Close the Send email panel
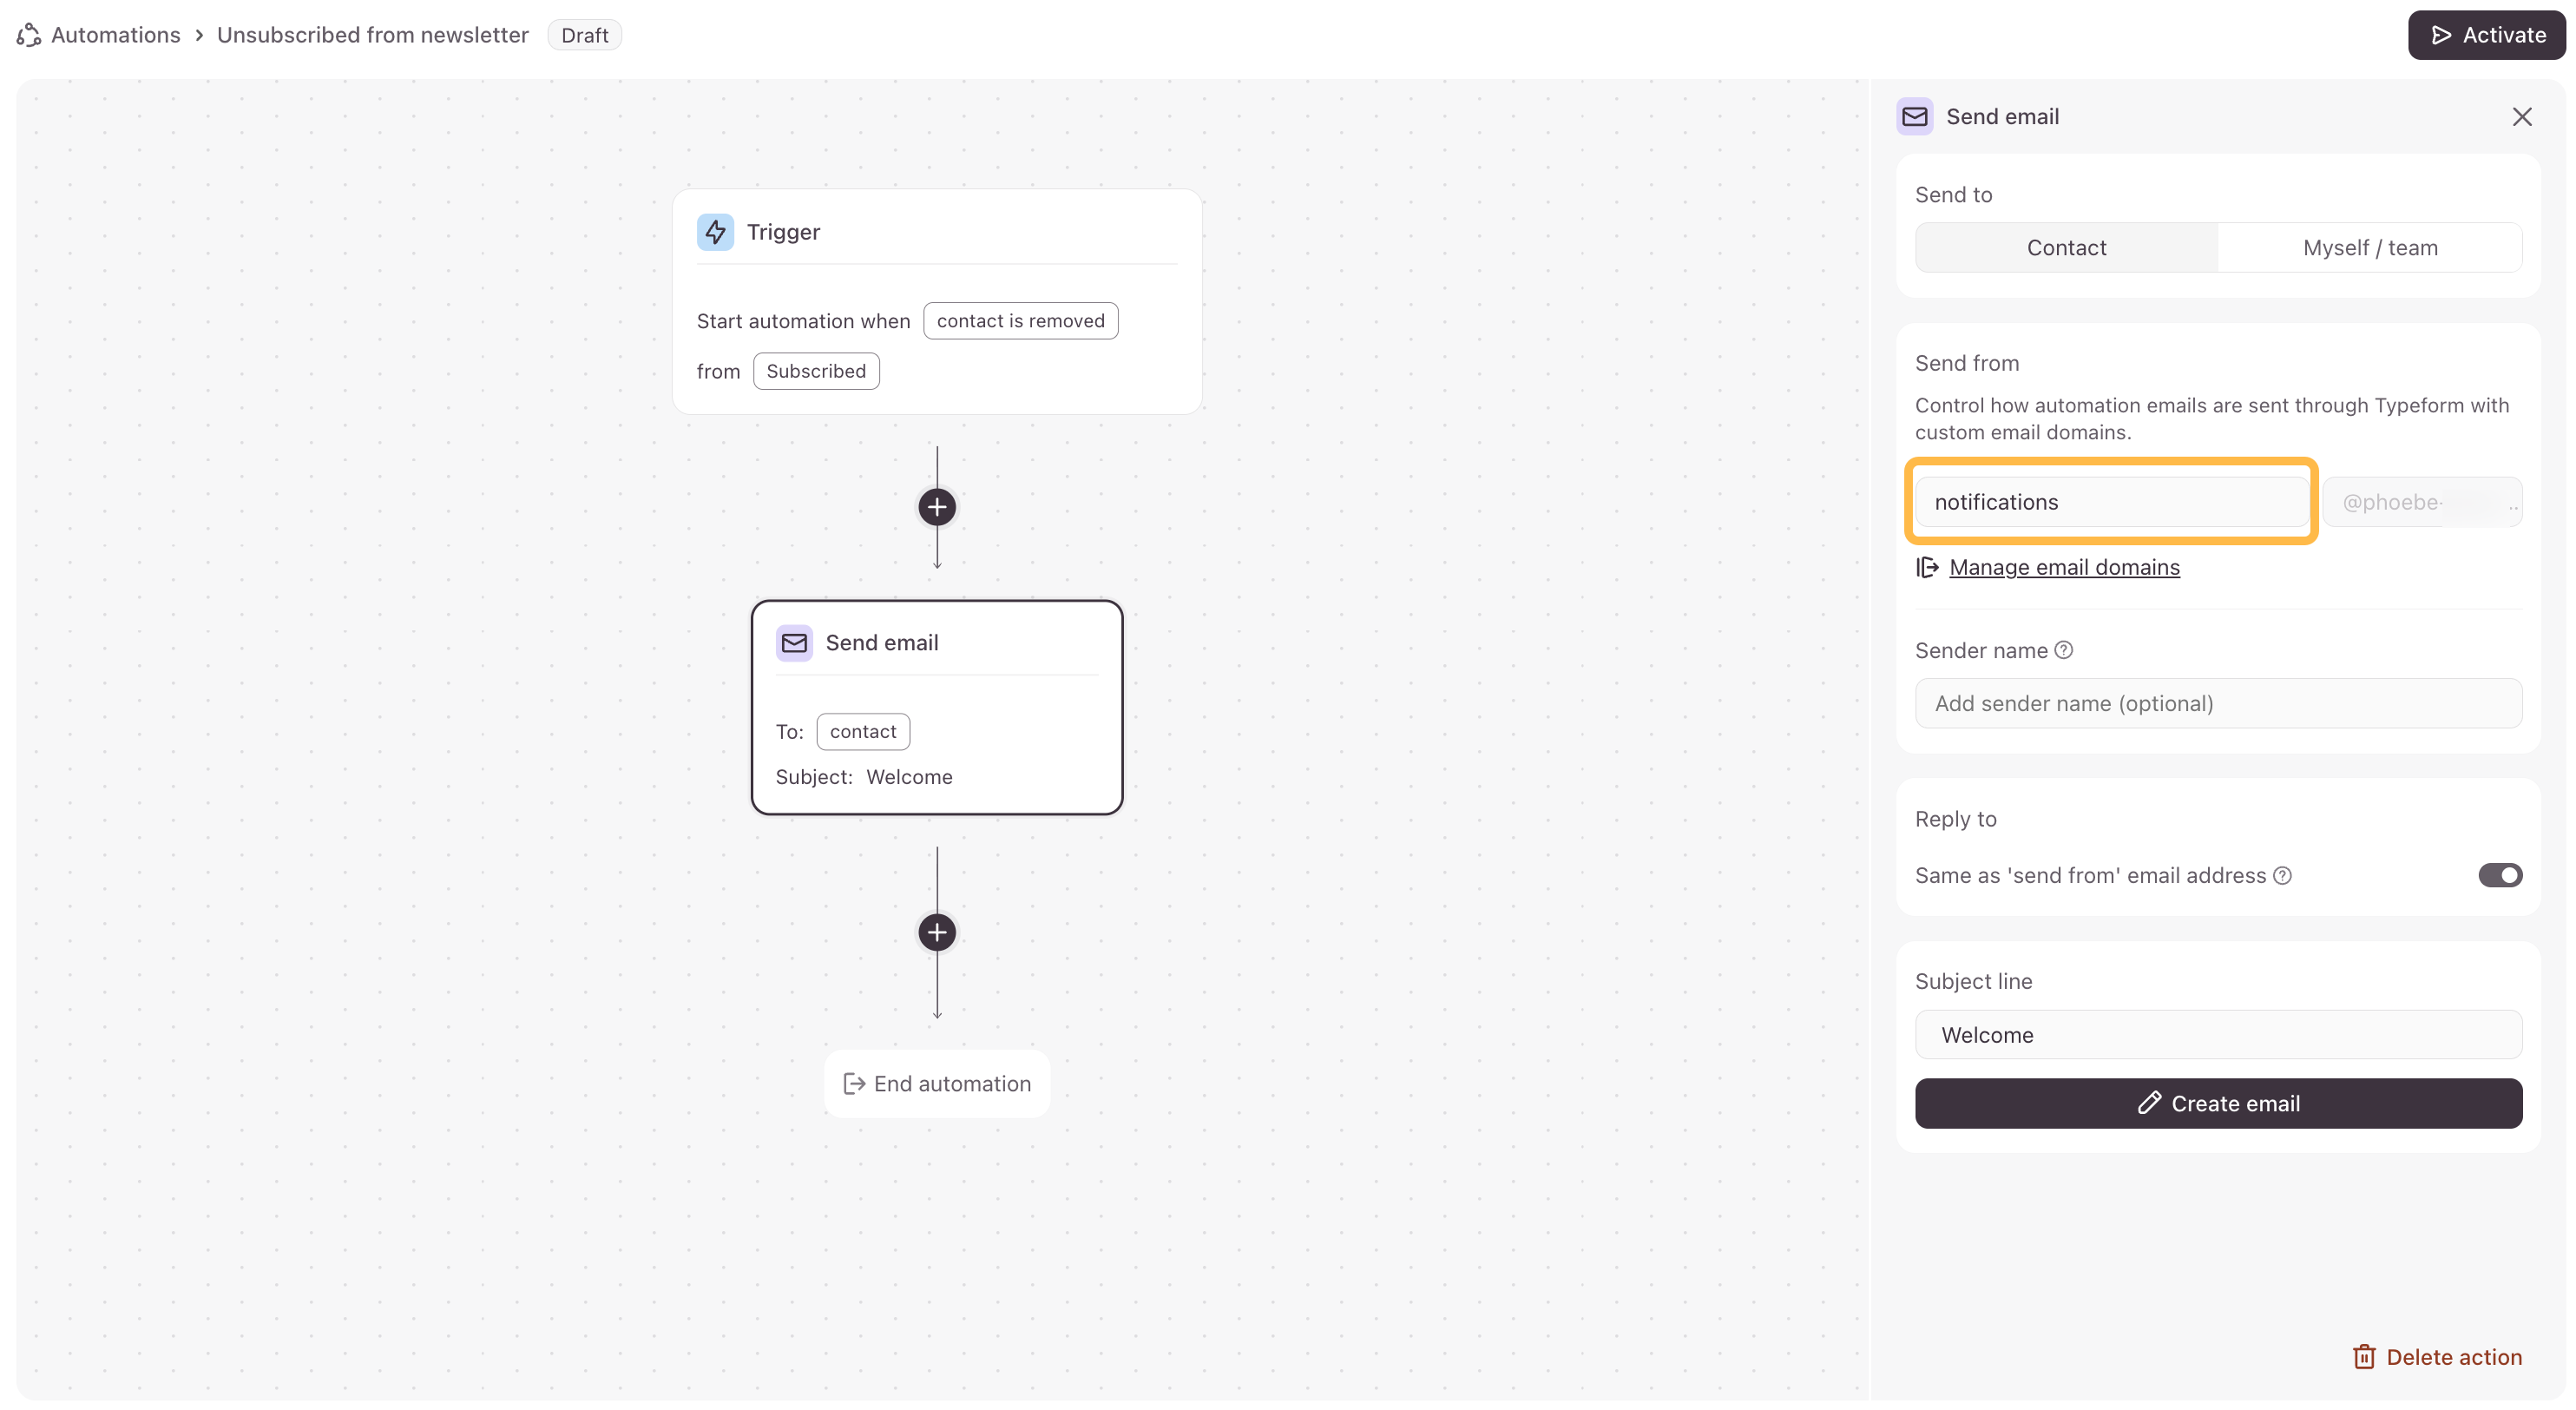The image size is (2576, 1410). [x=2522, y=117]
